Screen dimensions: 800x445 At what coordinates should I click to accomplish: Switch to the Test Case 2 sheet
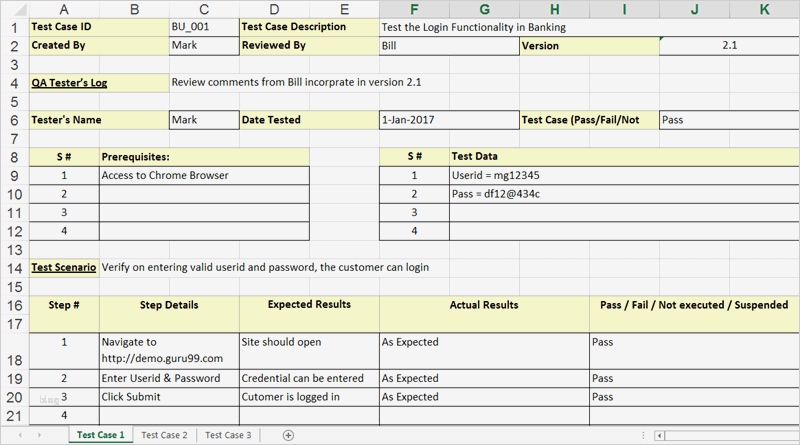point(164,435)
